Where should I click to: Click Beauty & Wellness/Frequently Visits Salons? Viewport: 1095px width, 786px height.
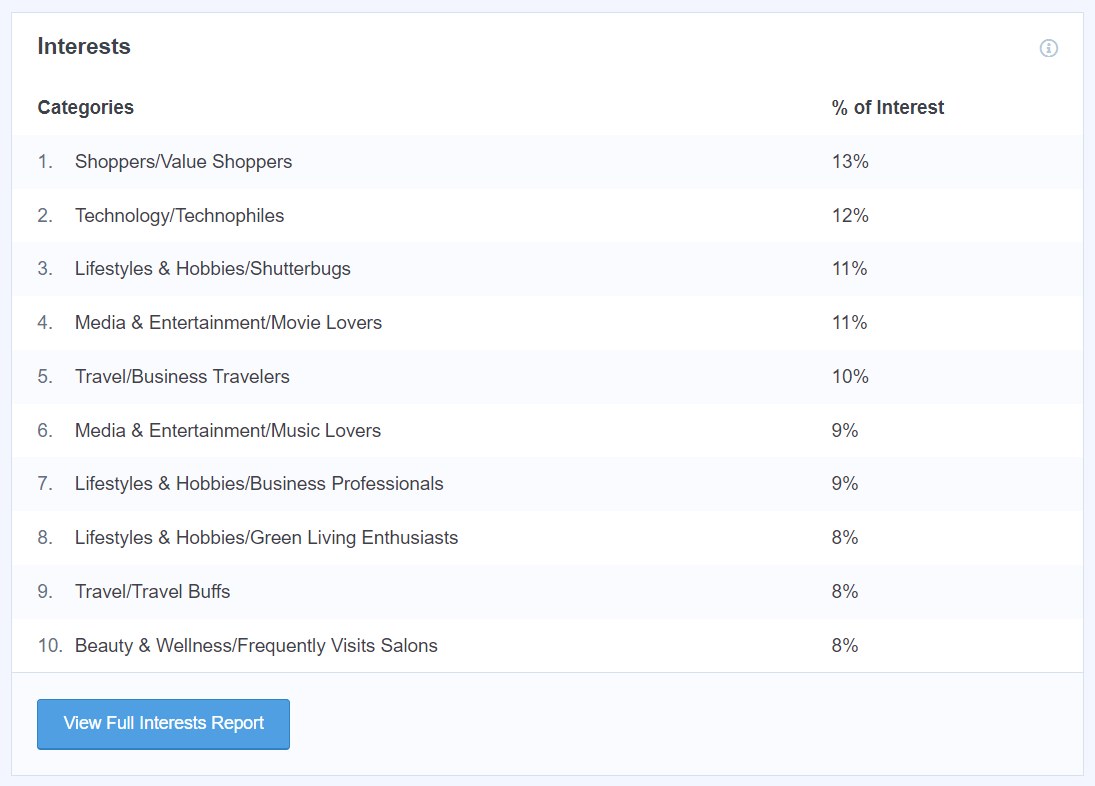coord(256,646)
